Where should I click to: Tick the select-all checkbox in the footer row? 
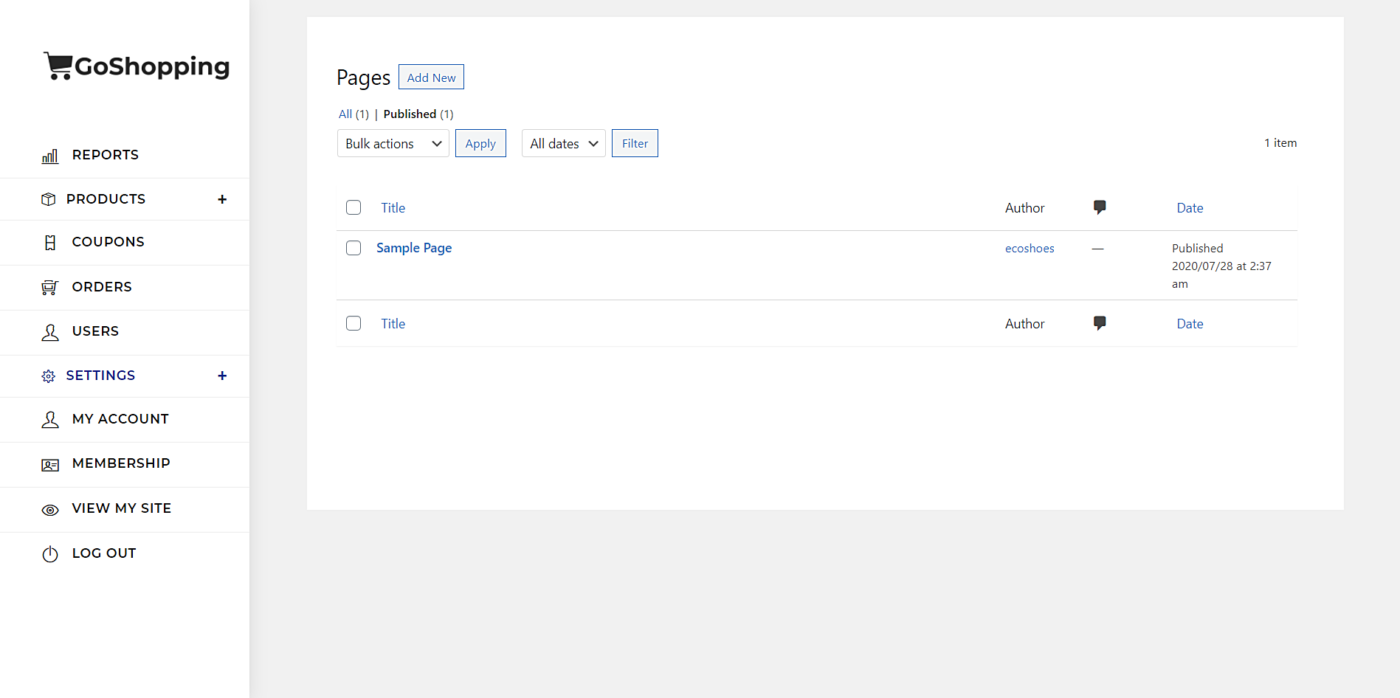[353, 324]
